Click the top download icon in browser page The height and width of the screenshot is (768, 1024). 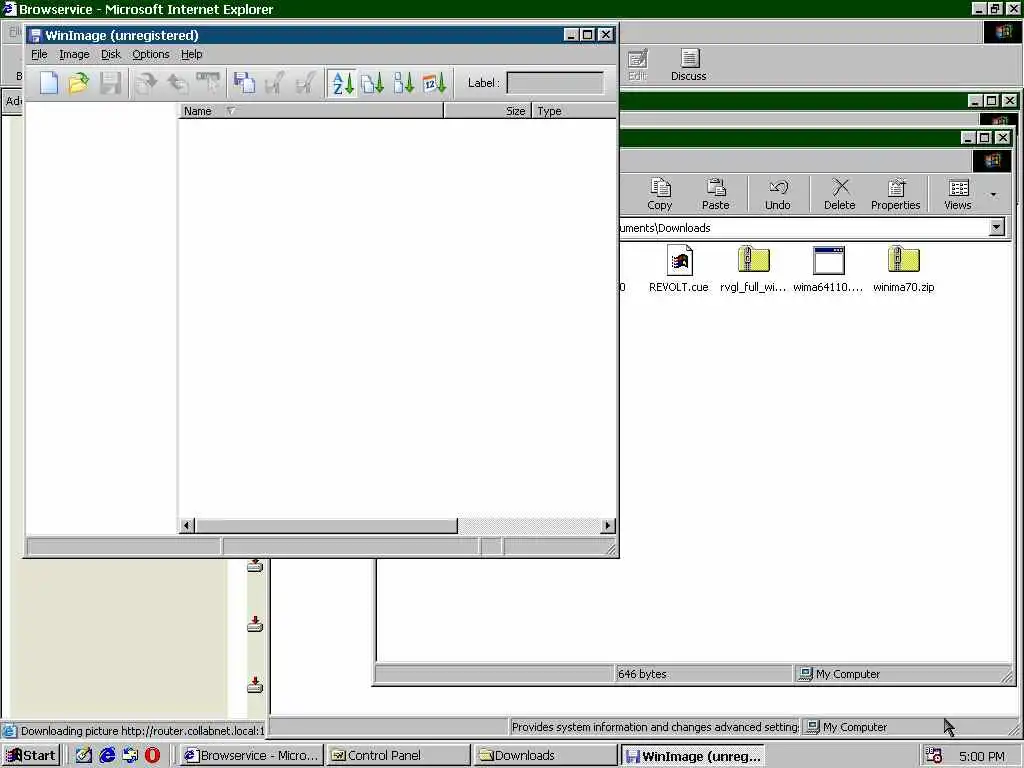tap(255, 566)
